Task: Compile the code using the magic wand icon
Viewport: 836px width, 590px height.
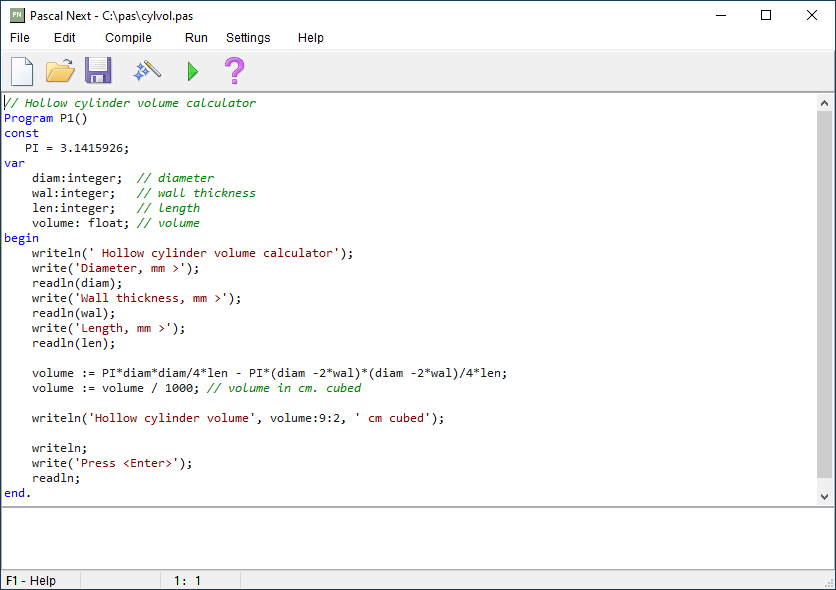Action: point(147,71)
